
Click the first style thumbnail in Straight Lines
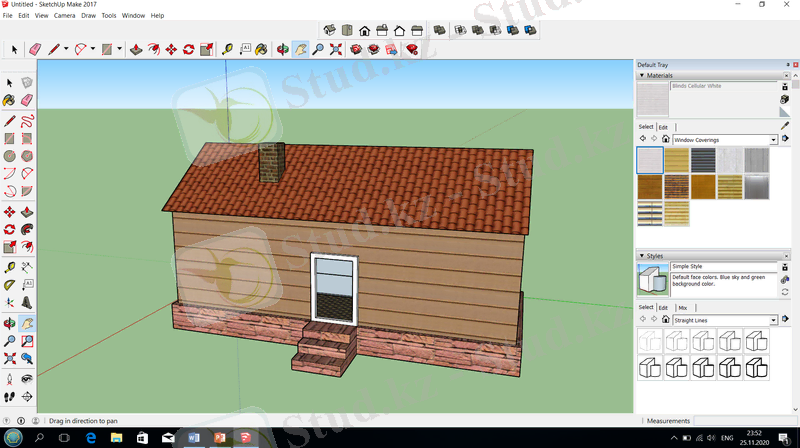(649, 341)
